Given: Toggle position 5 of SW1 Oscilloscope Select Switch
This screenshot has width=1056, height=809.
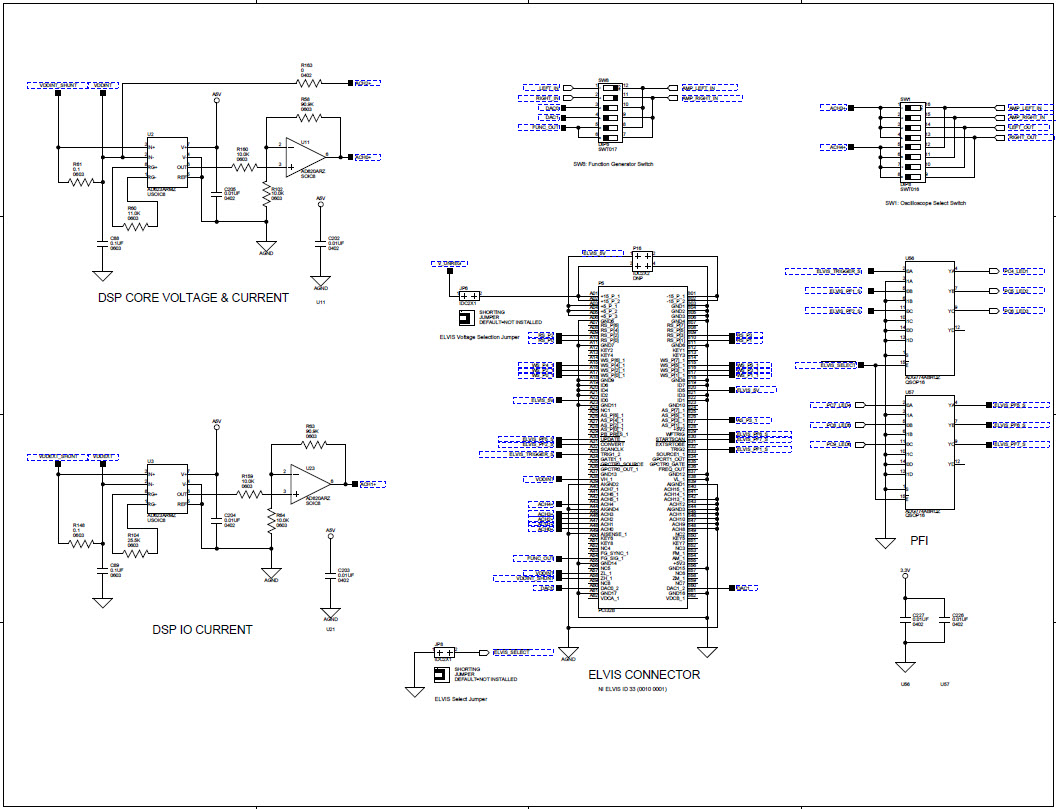Looking at the screenshot, I should pyautogui.click(x=913, y=146).
